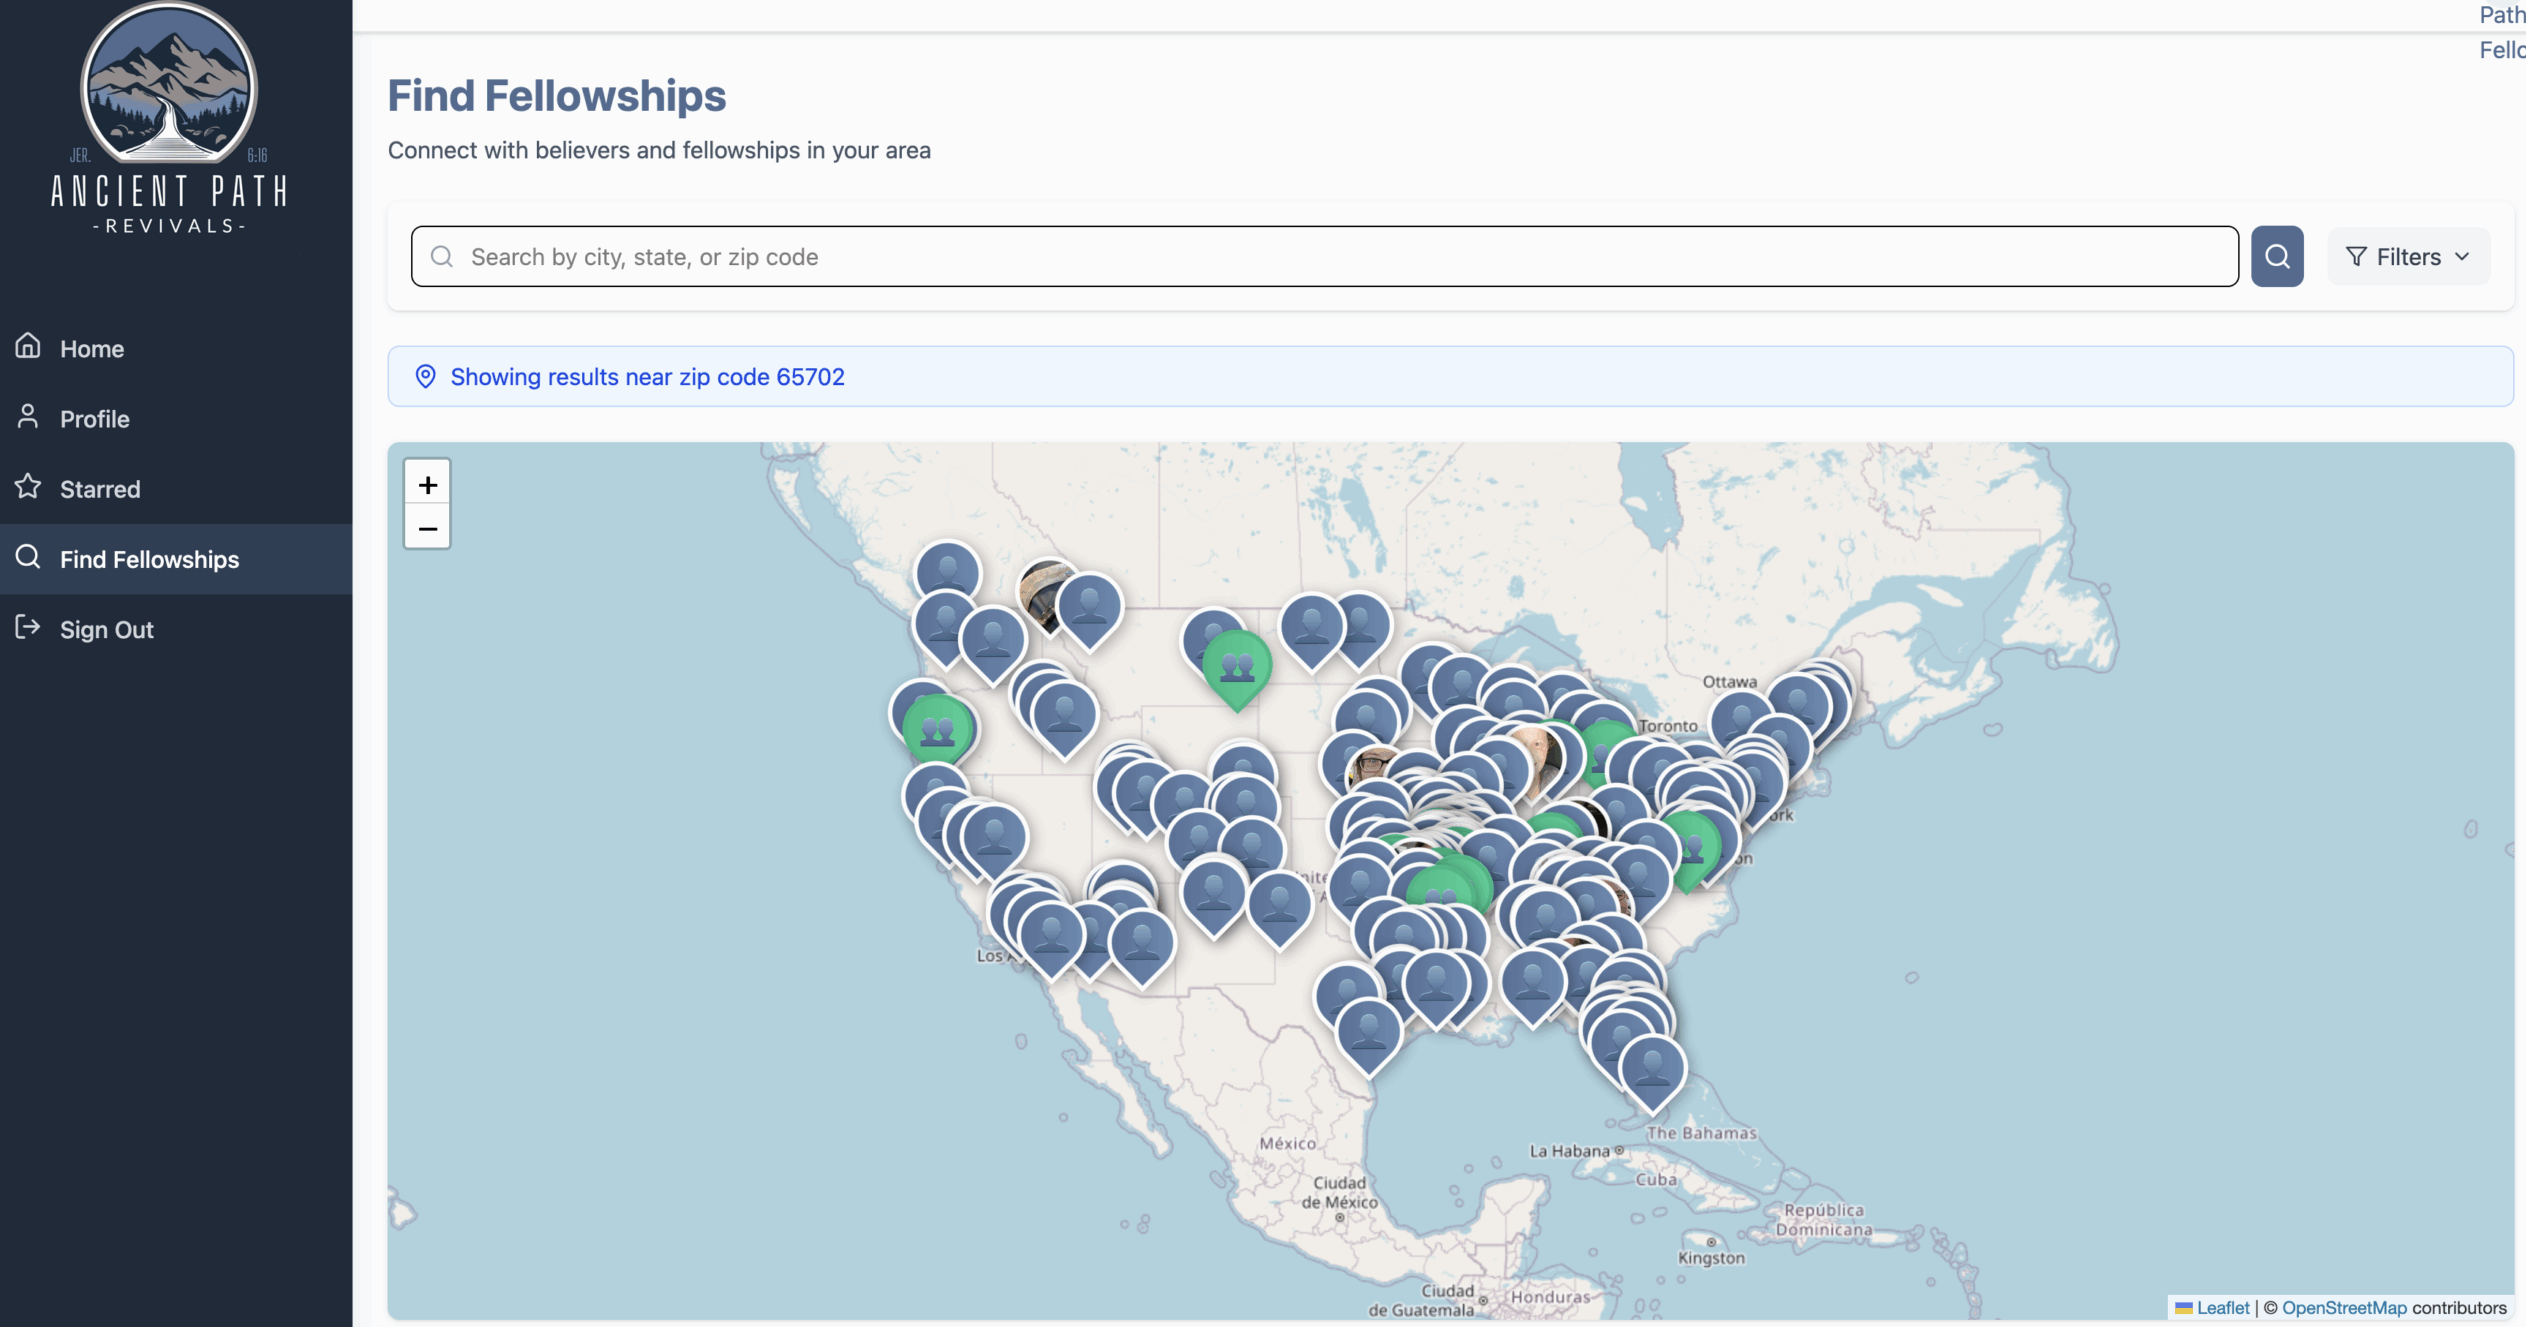Open the OpenStreetMap link
Screen dimensions: 2526x1327
tap(2343, 1307)
